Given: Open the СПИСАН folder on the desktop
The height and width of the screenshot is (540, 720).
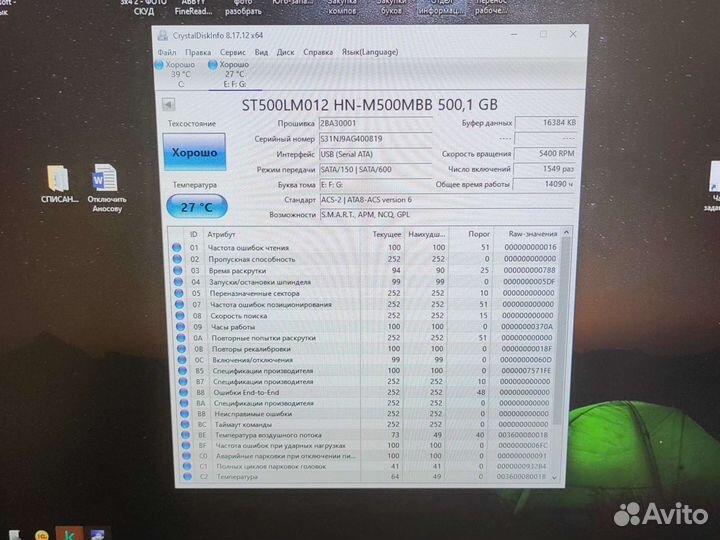Looking at the screenshot, I should coord(57,180).
